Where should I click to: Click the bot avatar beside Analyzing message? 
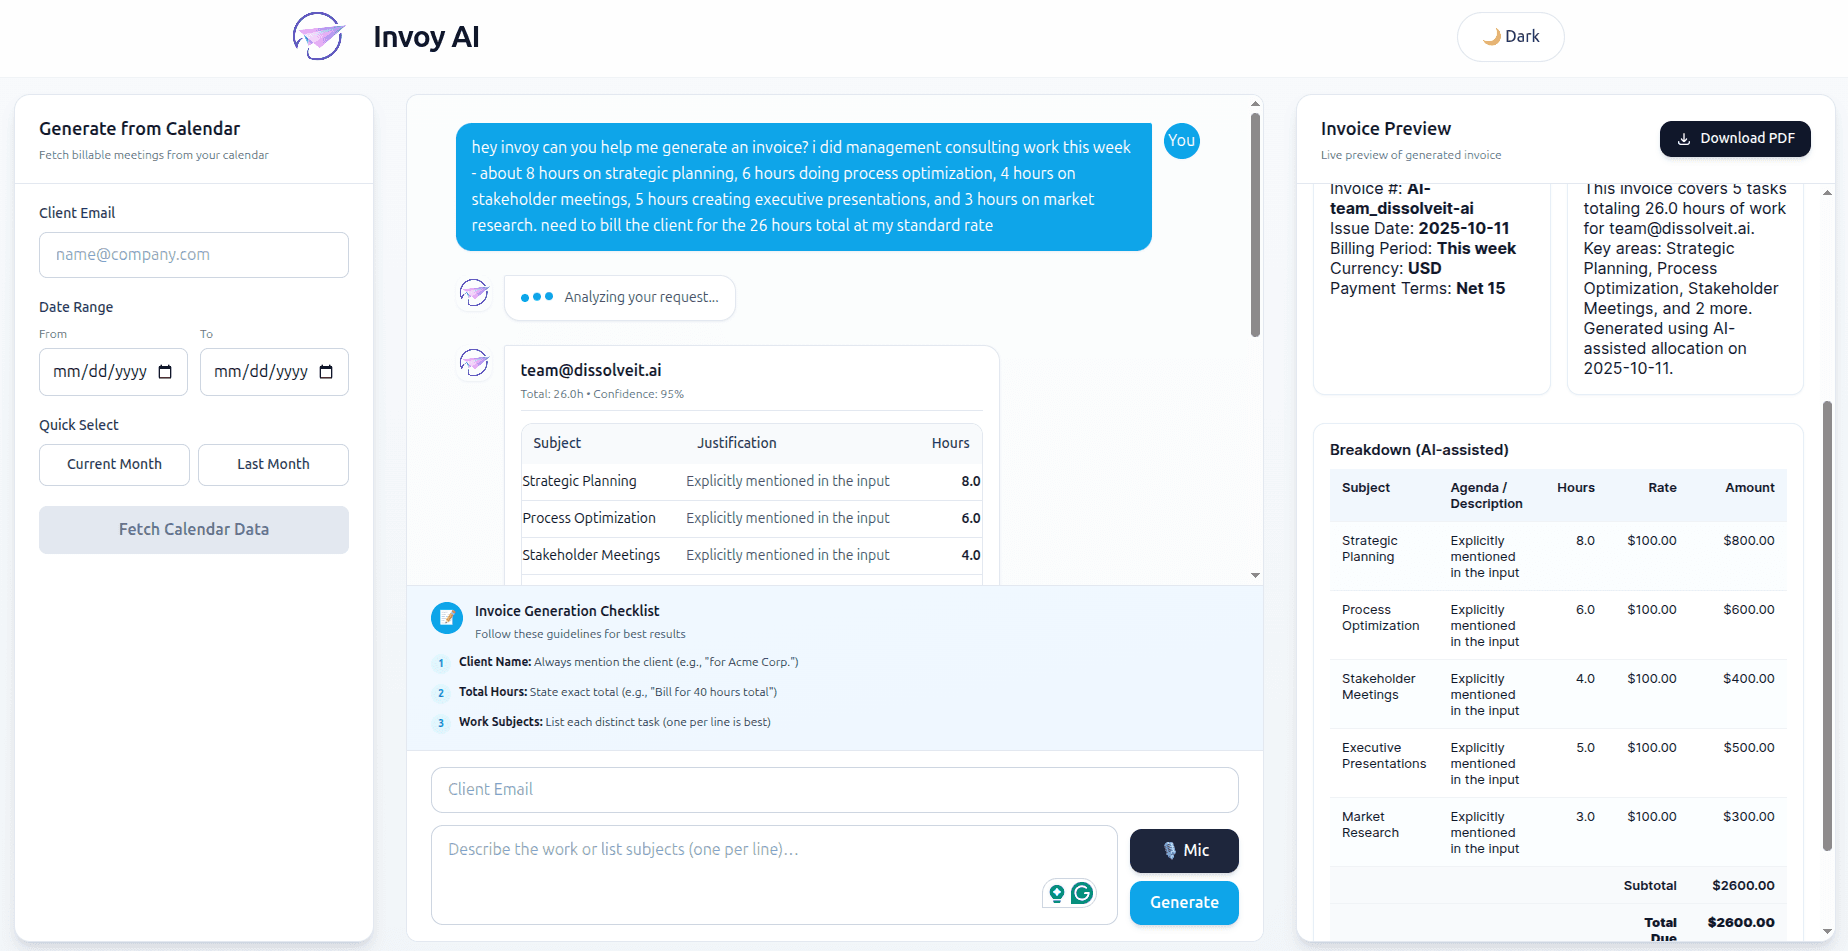[474, 293]
